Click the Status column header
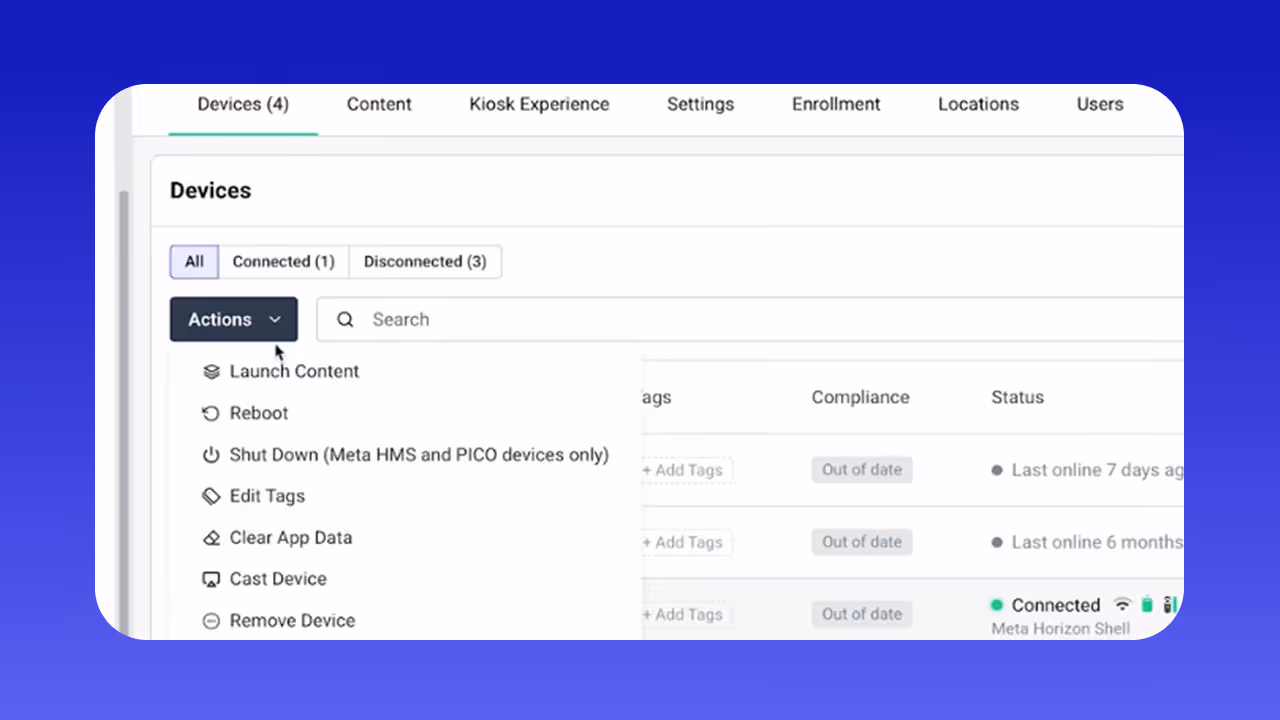This screenshot has height=720, width=1280. [1017, 397]
